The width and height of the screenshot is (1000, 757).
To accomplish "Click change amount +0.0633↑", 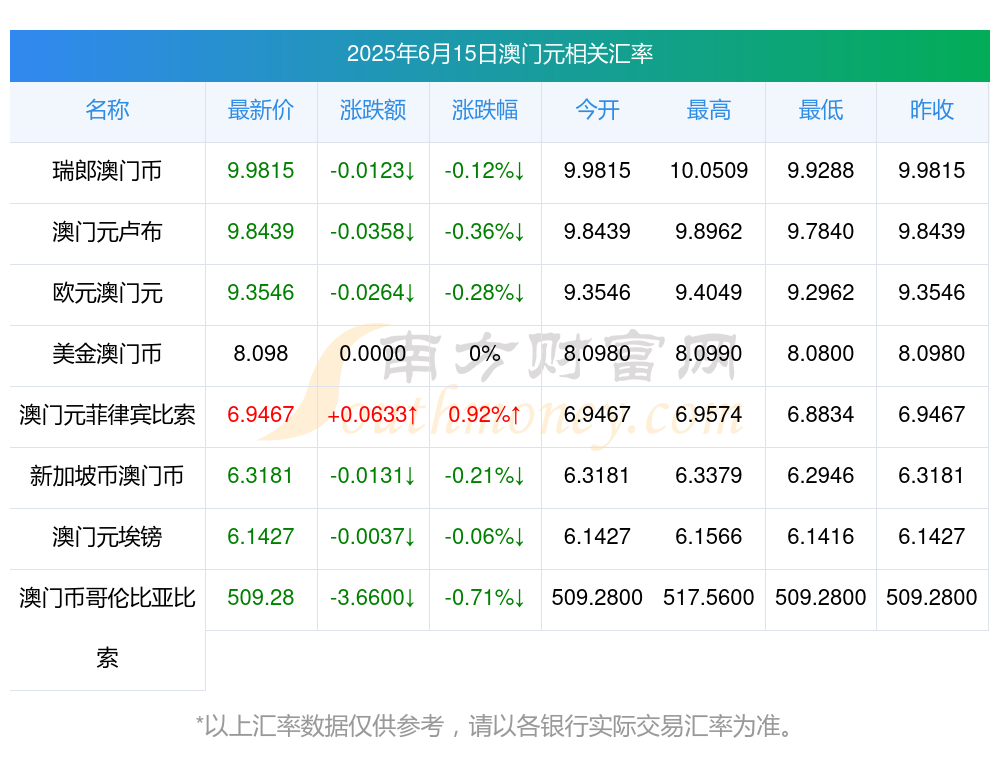I will [x=372, y=414].
